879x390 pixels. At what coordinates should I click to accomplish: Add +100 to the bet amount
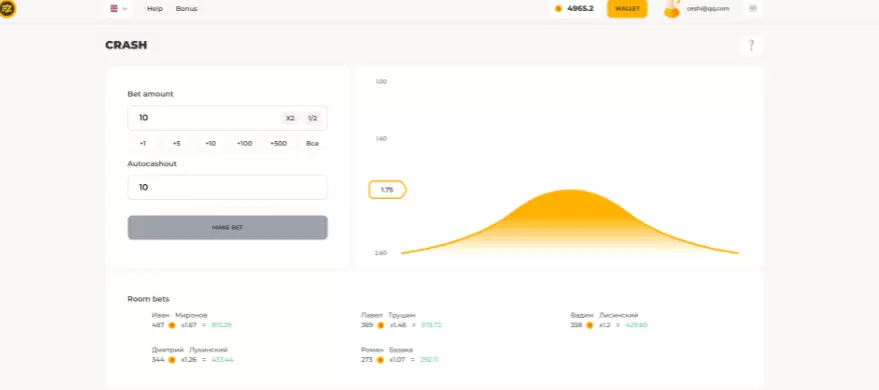pos(244,143)
